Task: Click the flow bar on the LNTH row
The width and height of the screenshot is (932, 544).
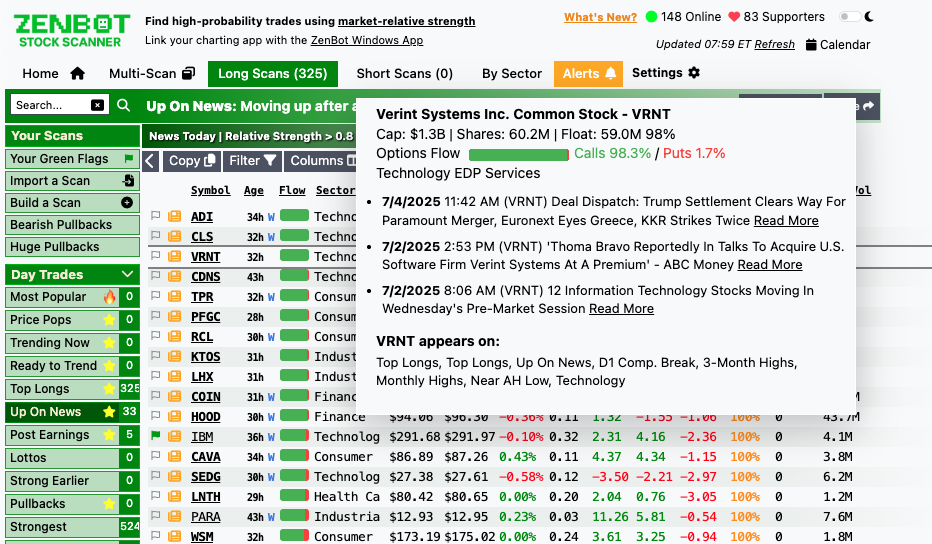Action: [294, 495]
